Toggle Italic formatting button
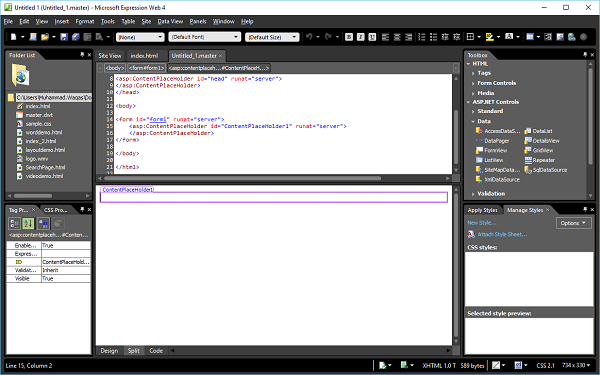 pos(360,37)
